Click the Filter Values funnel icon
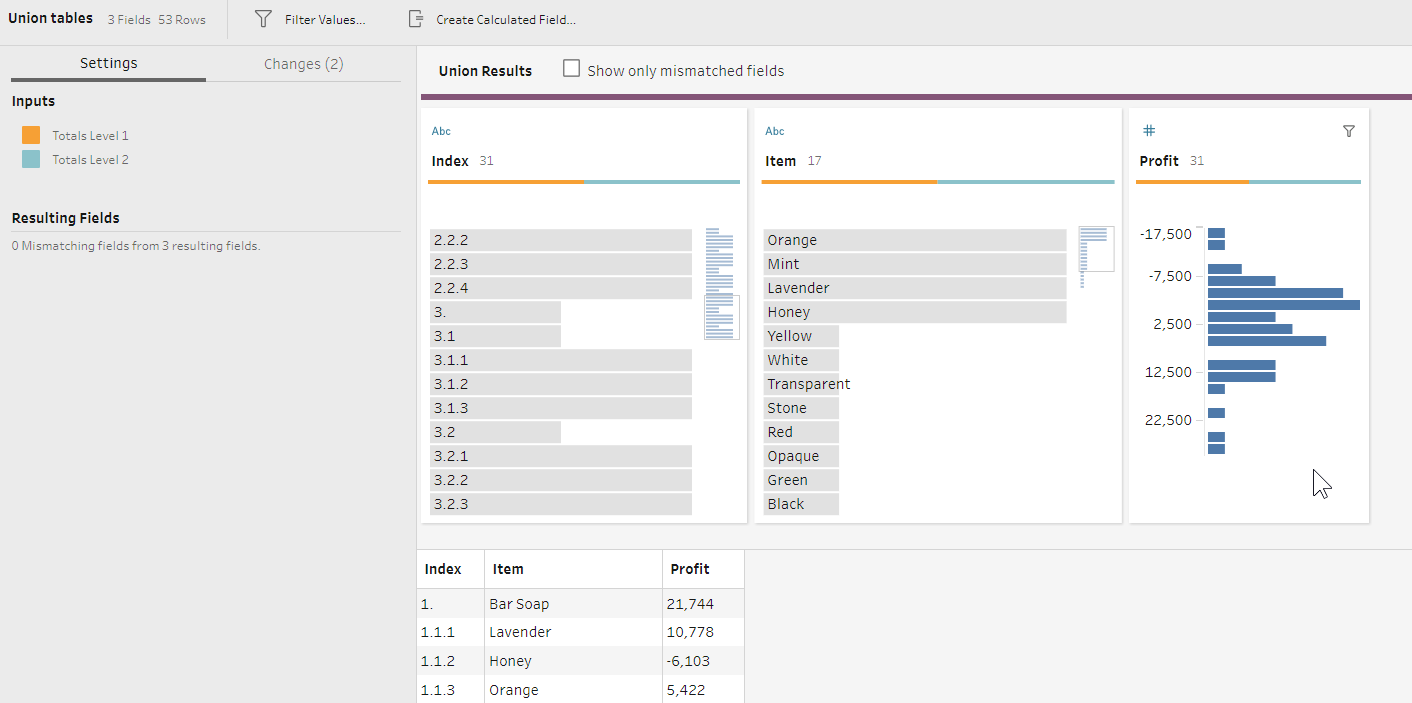 coord(263,19)
